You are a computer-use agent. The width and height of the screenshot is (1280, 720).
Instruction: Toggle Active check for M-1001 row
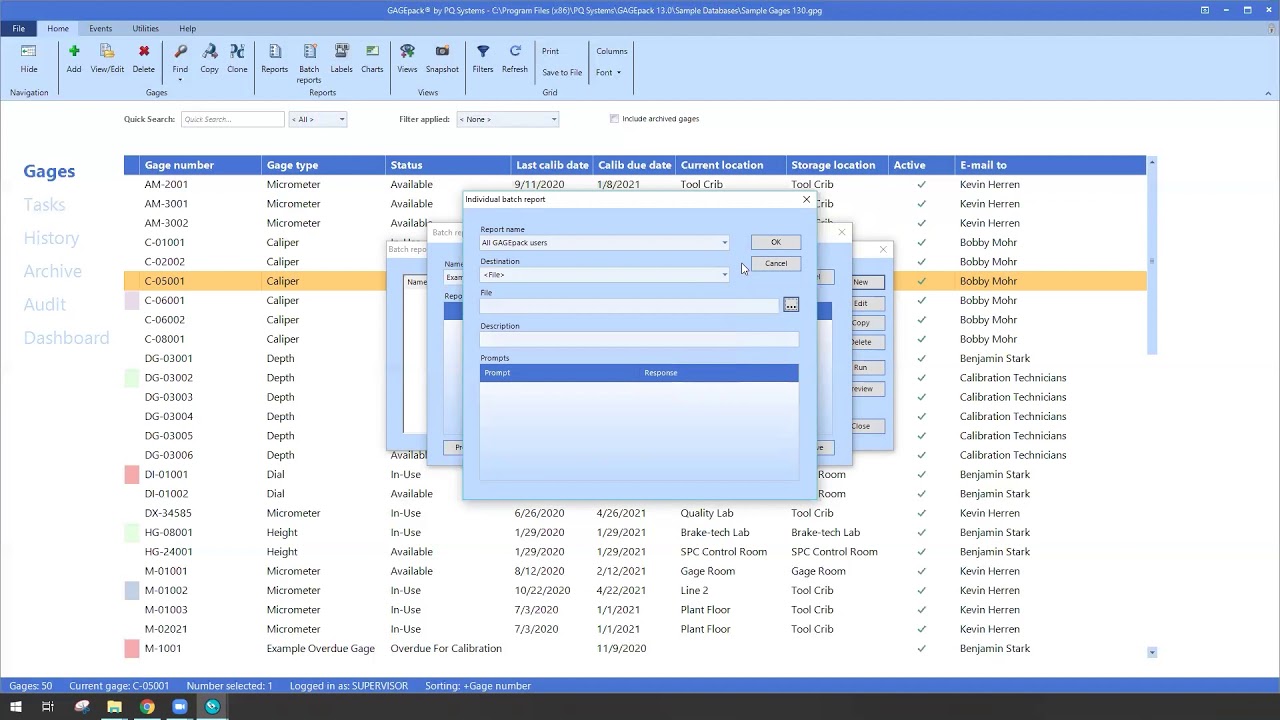pos(921,648)
